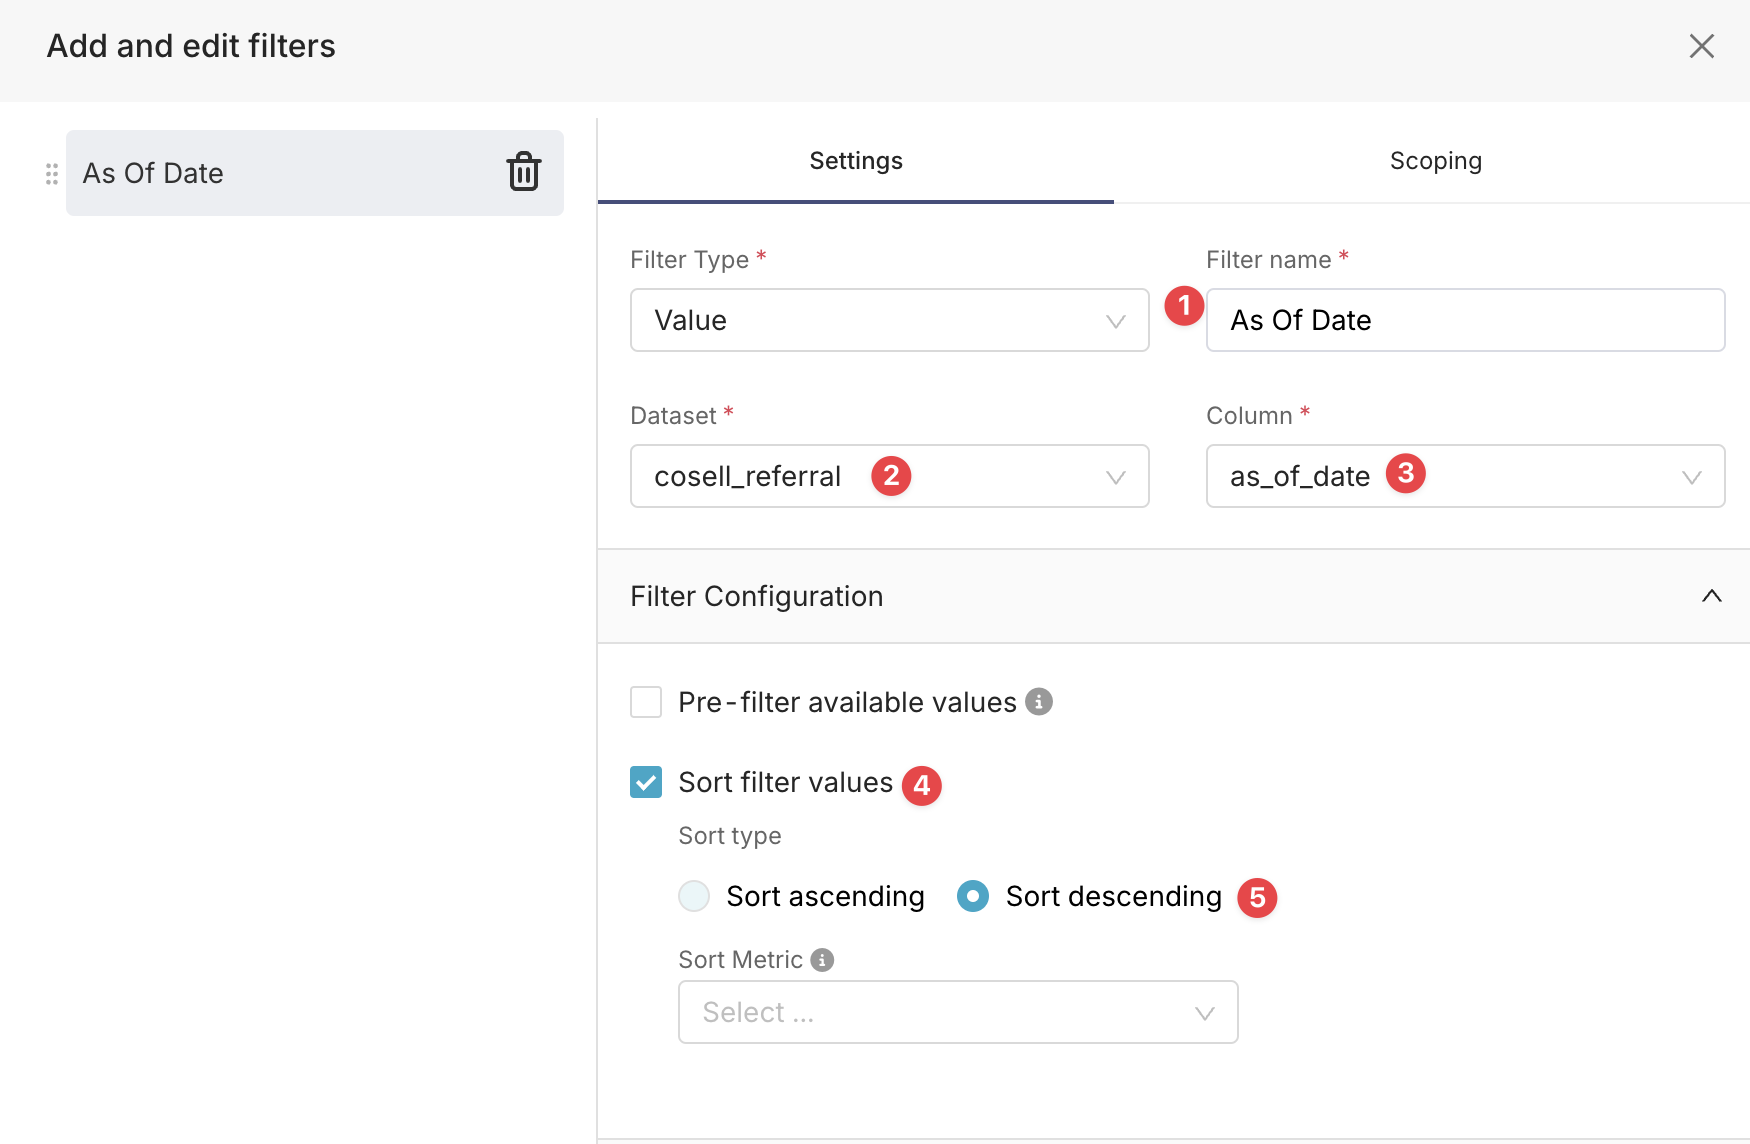
Task: Collapse the Filter Configuration section
Action: coord(1711,596)
